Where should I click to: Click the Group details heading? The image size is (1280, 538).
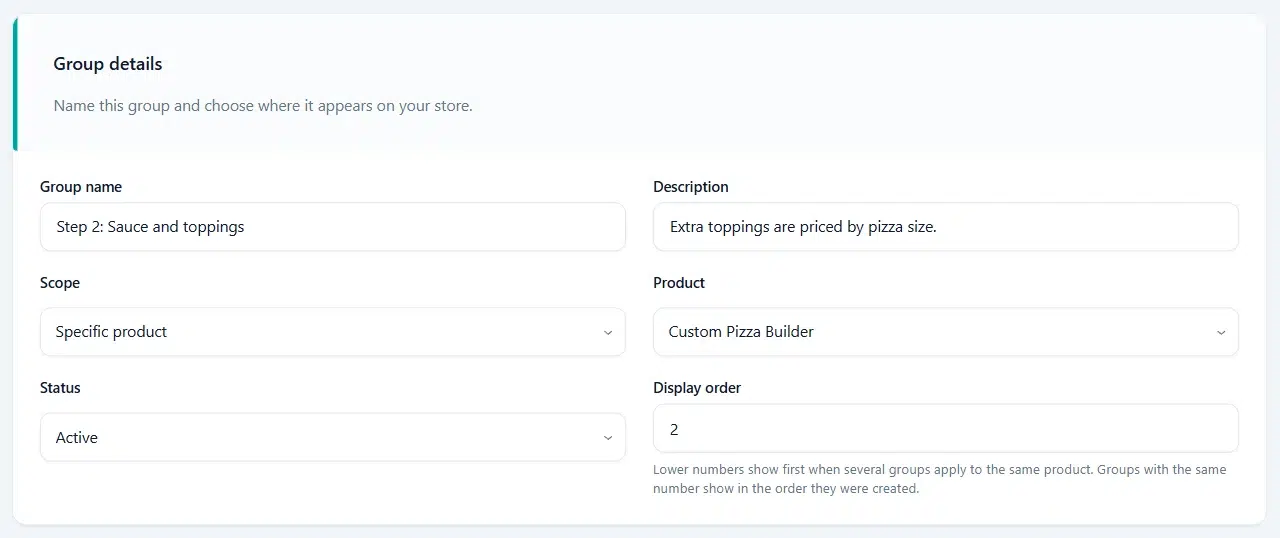coord(108,64)
